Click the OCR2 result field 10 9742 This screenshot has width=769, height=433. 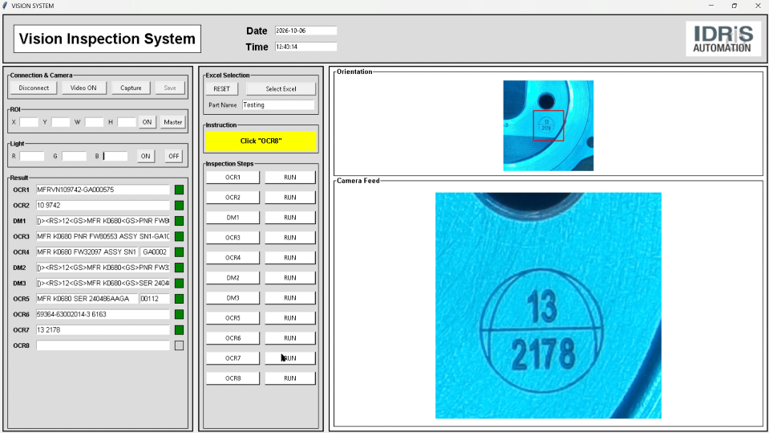point(103,205)
